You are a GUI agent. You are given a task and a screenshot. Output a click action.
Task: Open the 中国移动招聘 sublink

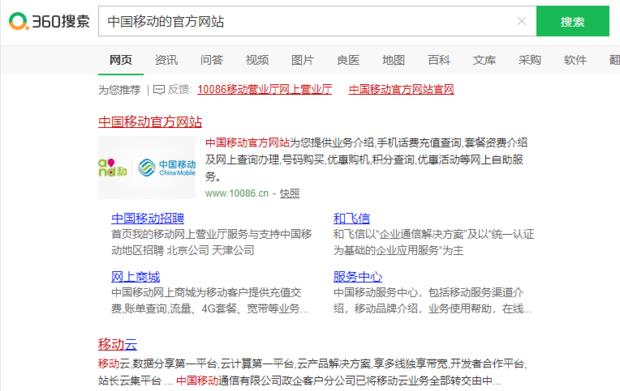tap(147, 218)
